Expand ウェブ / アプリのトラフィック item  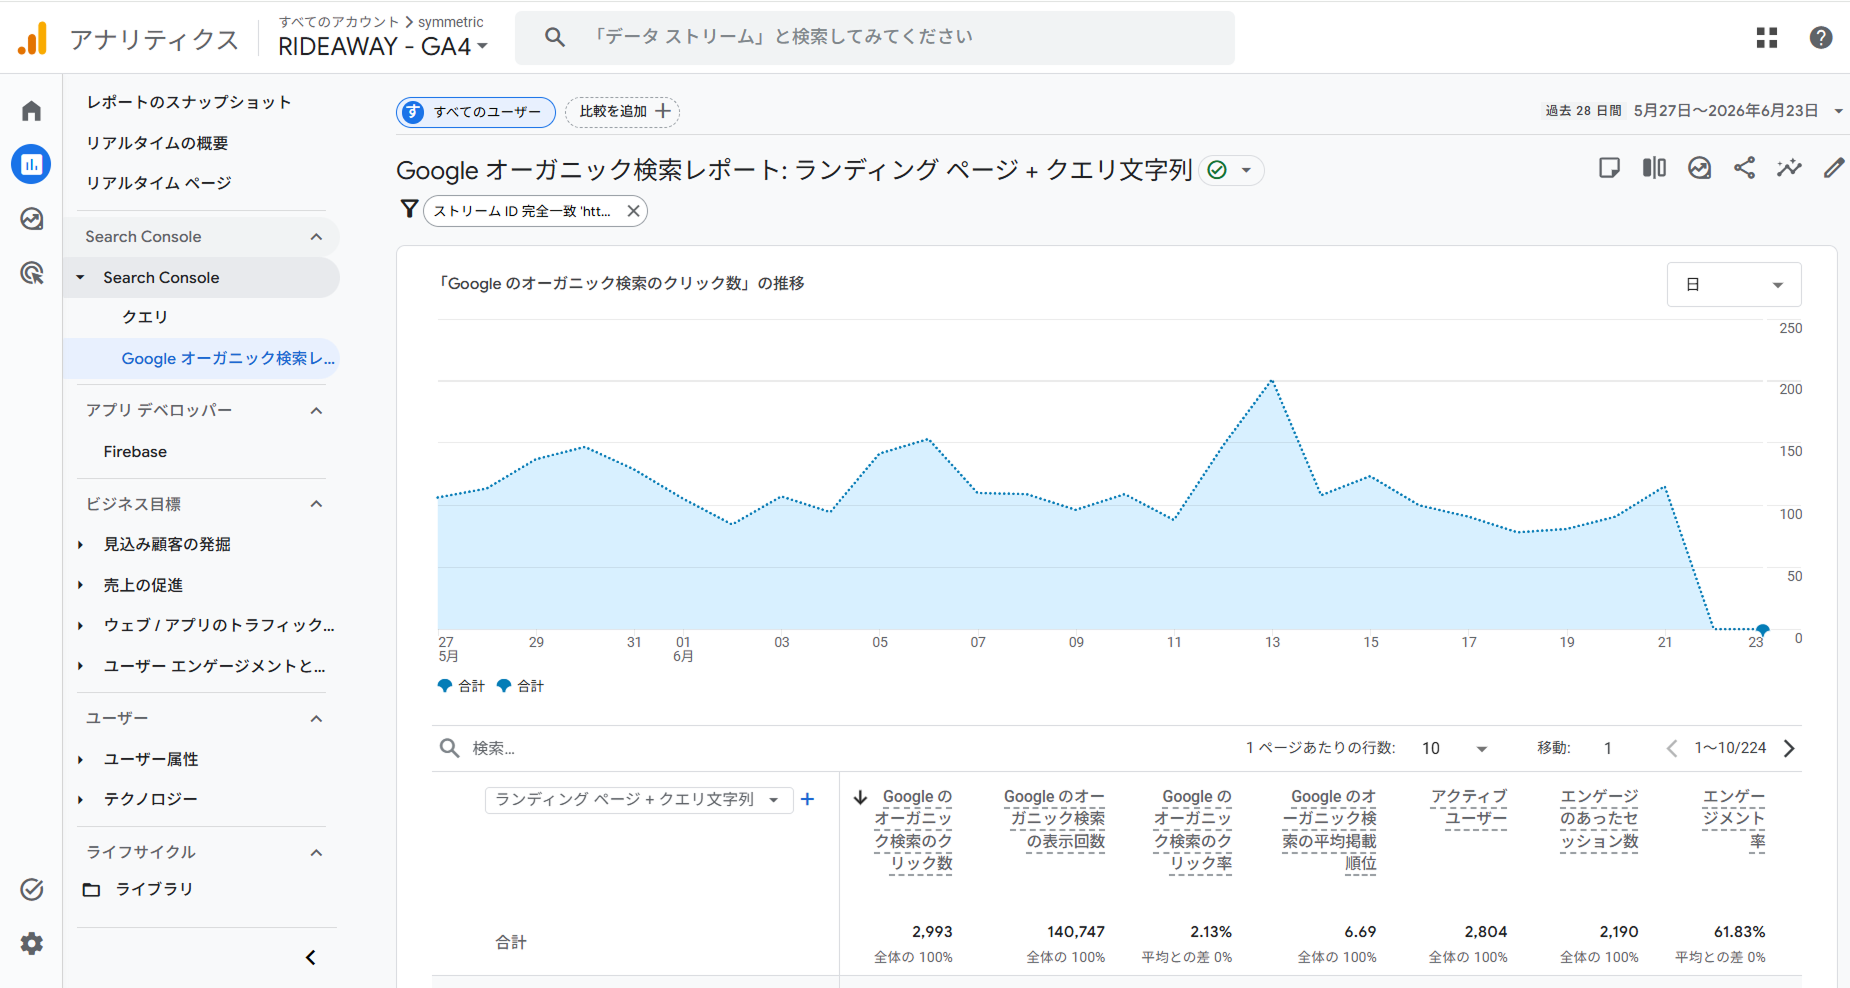80,625
